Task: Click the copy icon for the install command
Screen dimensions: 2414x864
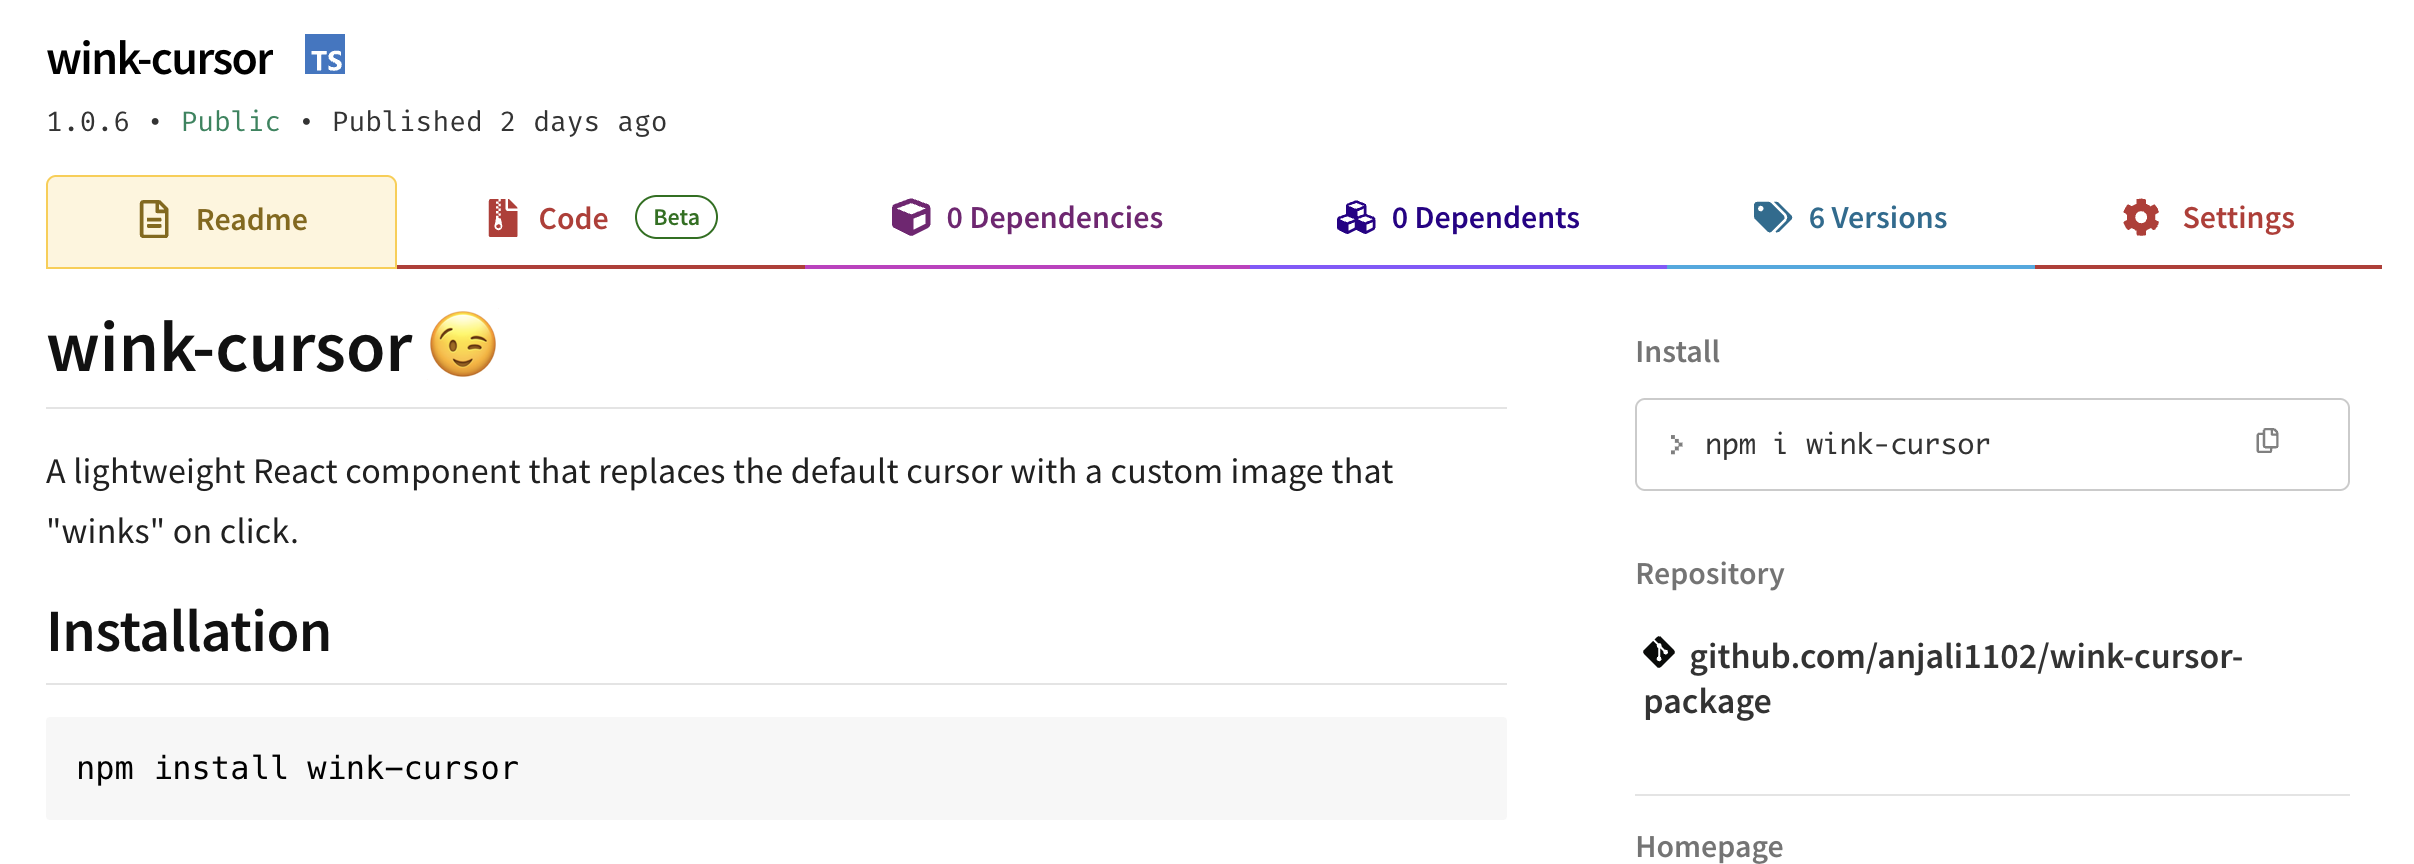Action: (2266, 440)
